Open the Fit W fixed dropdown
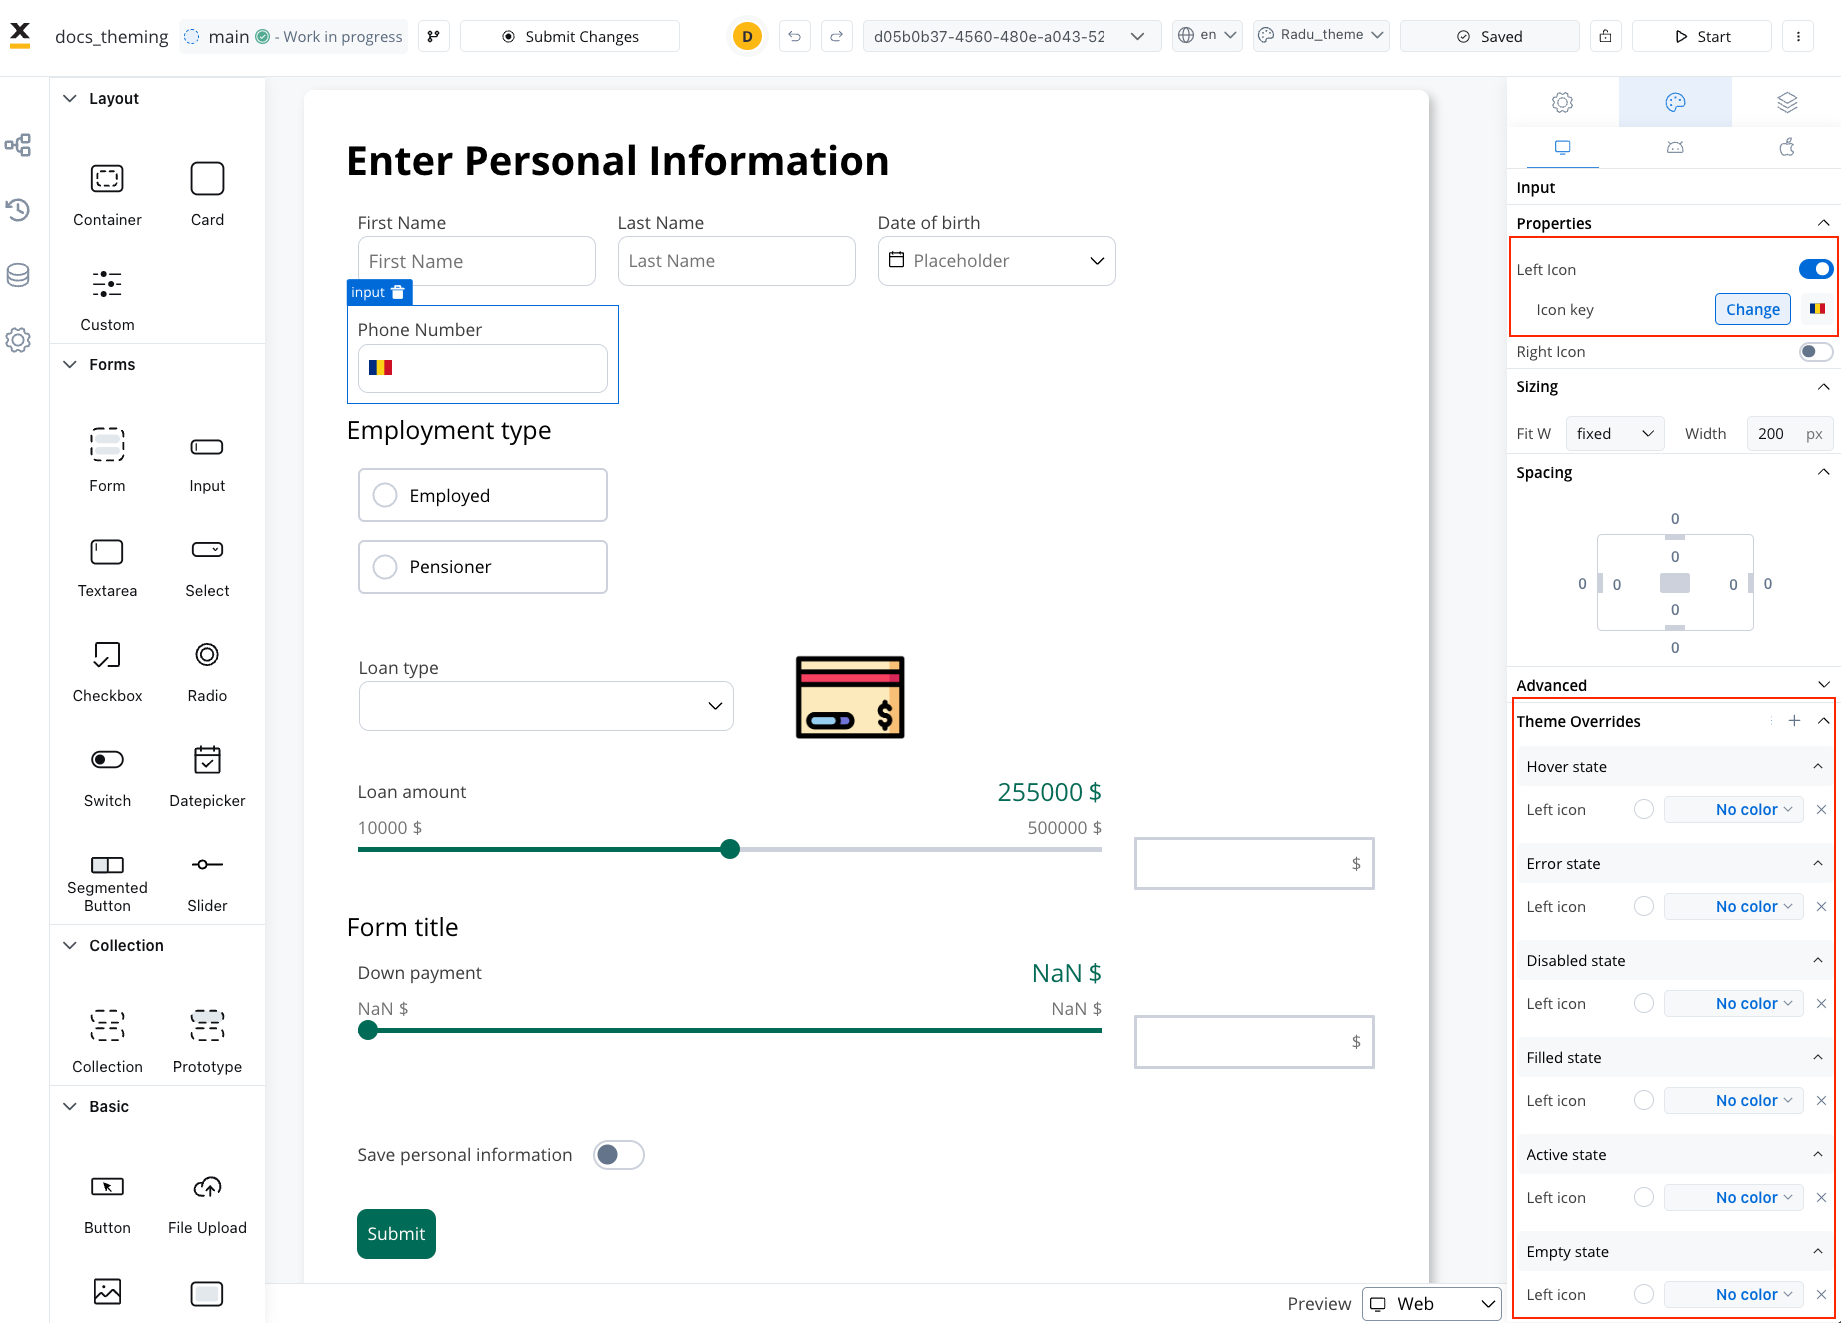 [1615, 433]
